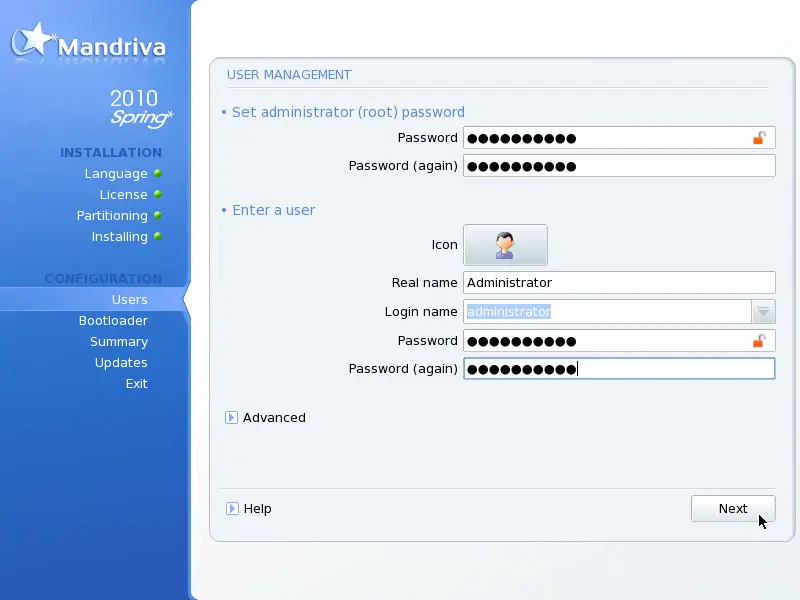Select the Exit step in sidebar
Viewport: 800px width, 600px height.
[x=137, y=383]
